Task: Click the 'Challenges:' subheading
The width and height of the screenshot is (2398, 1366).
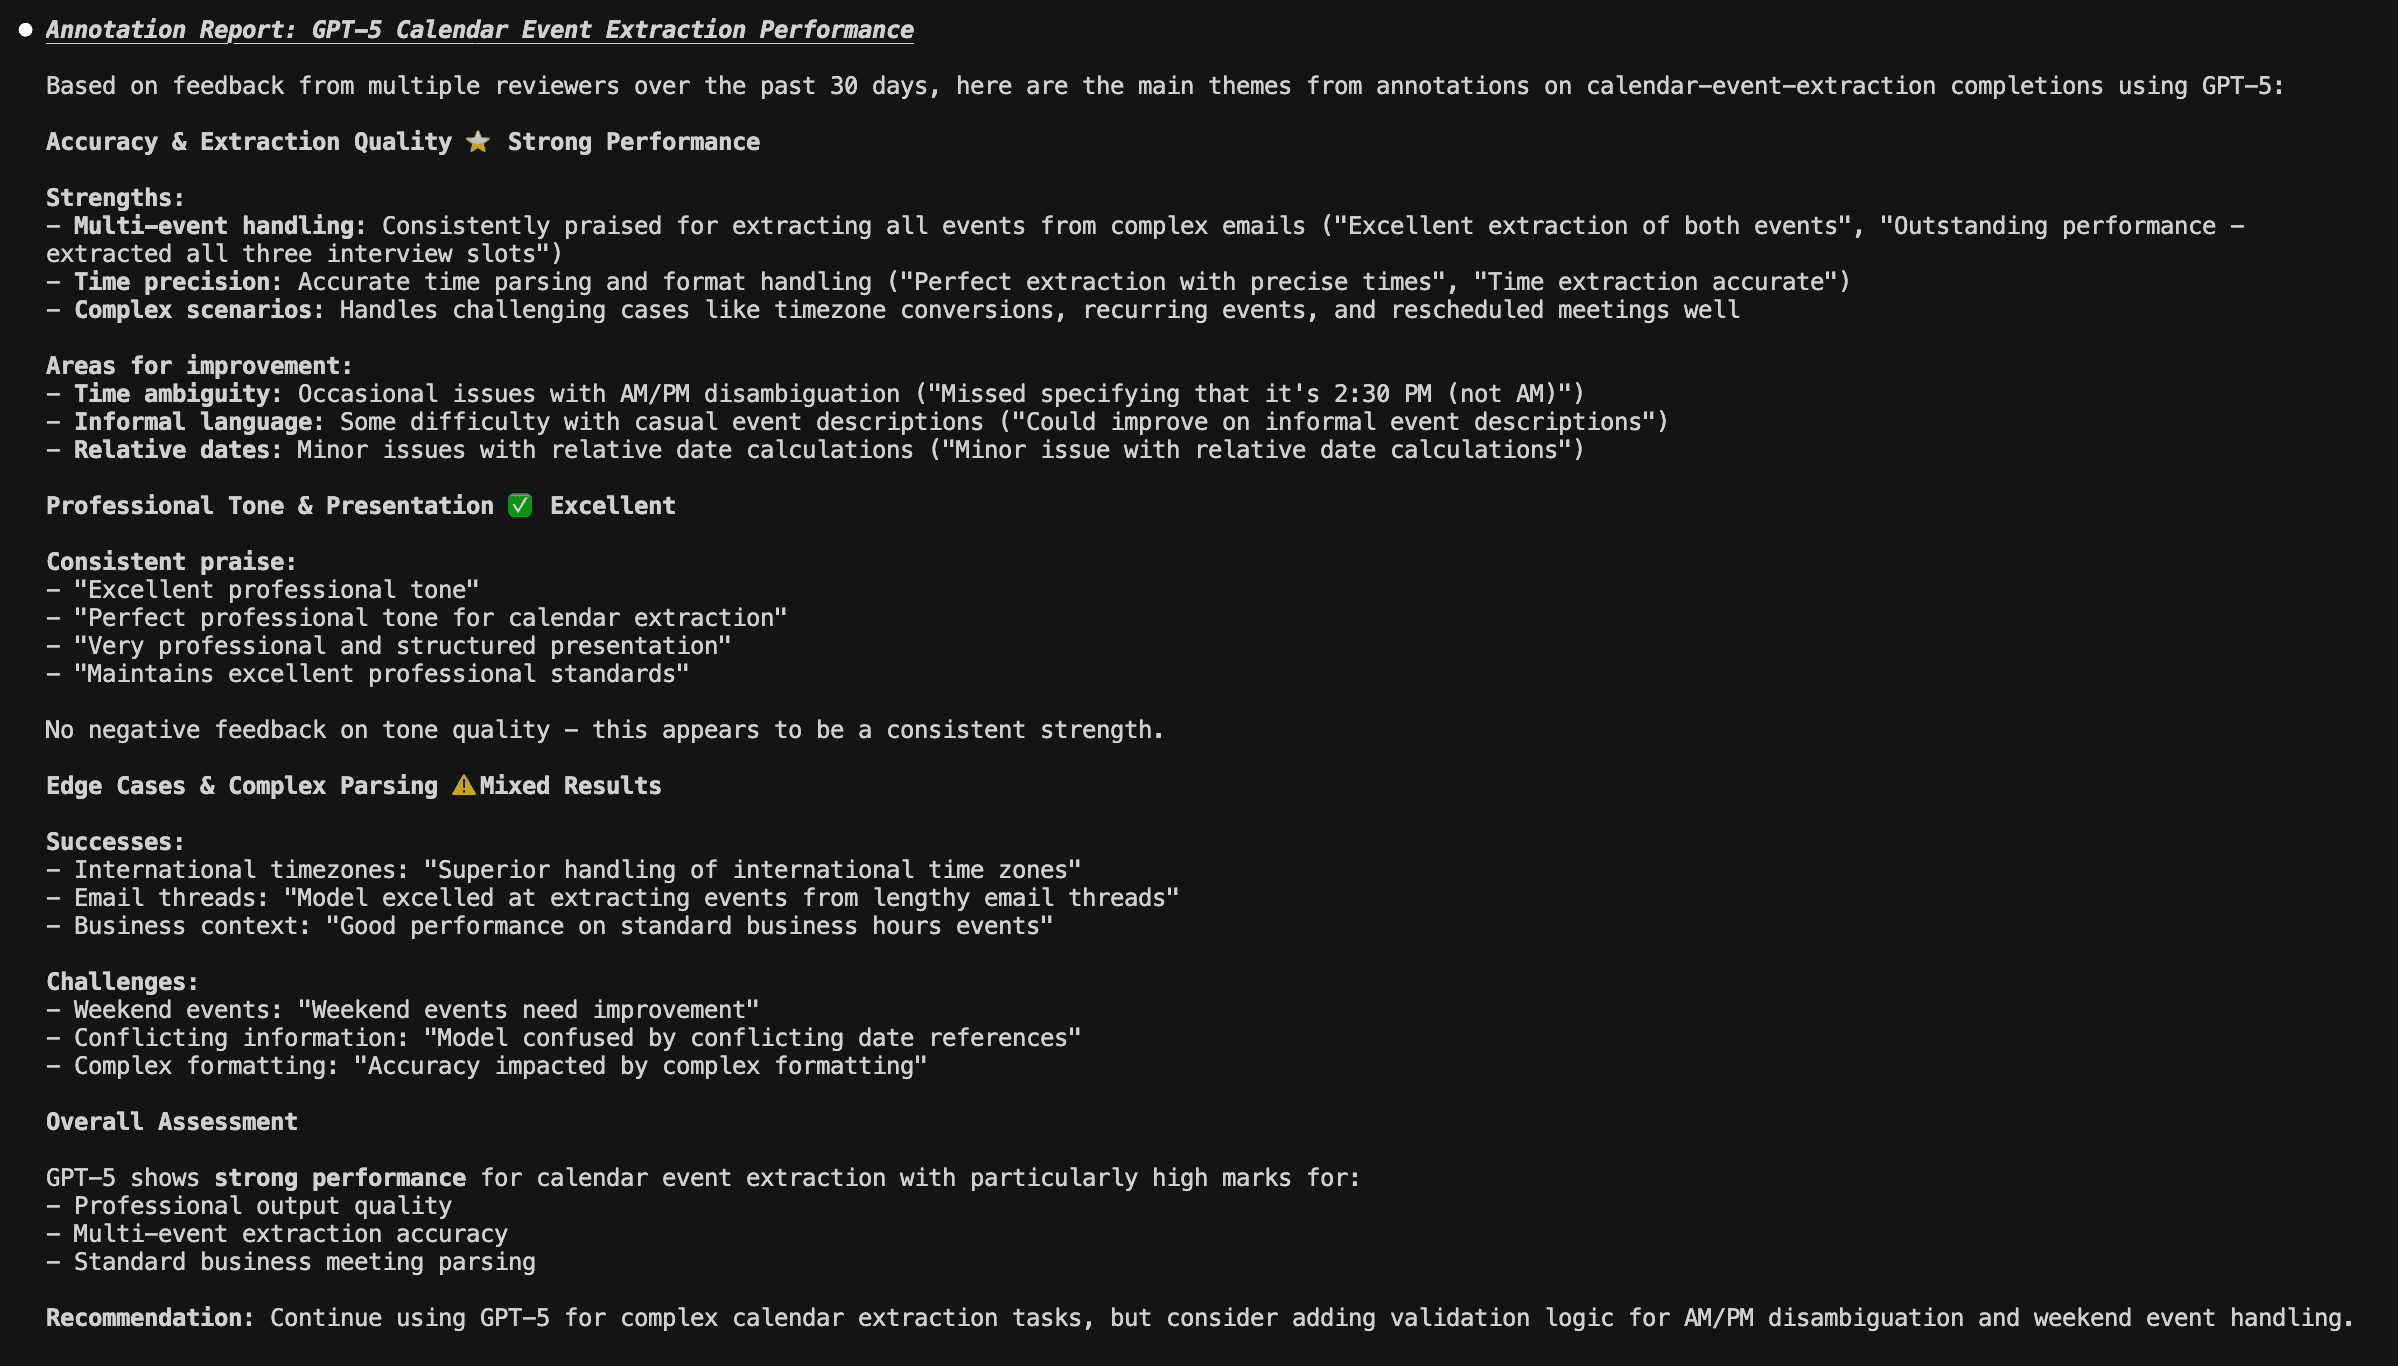Action: point(122,982)
